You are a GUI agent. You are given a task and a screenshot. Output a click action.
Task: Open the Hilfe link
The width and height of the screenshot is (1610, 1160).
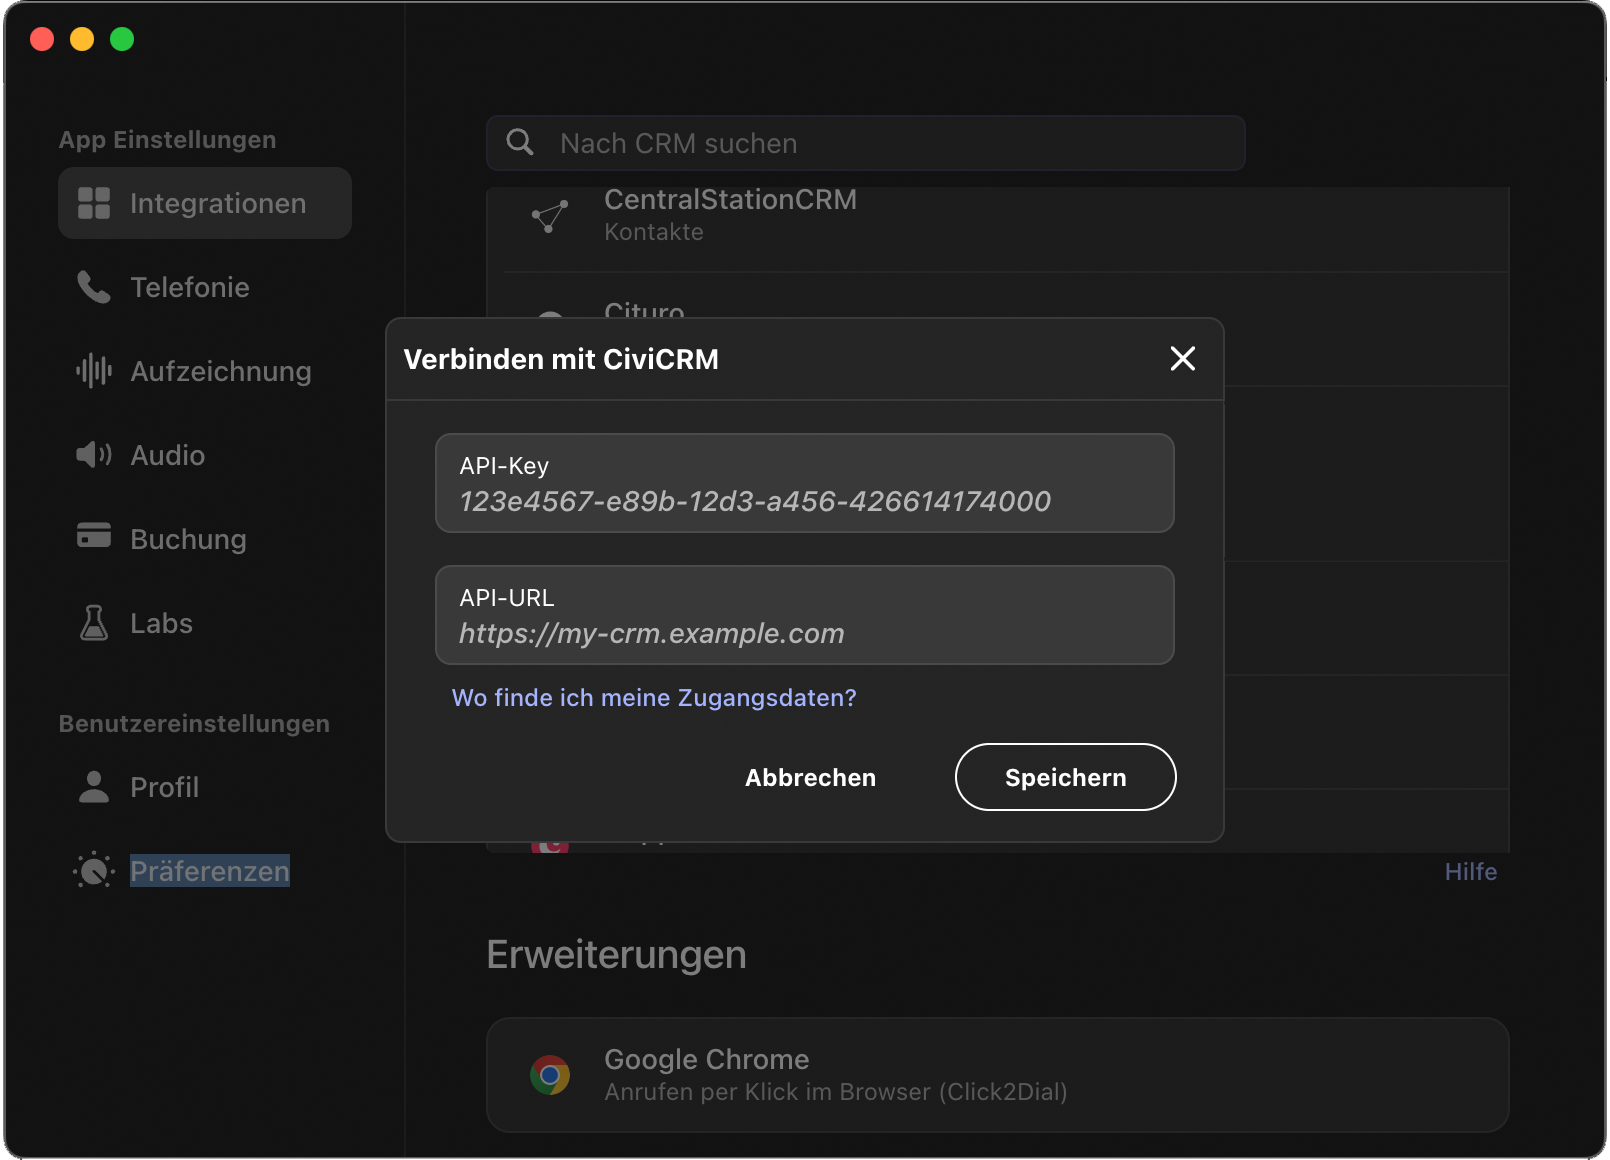click(1470, 872)
